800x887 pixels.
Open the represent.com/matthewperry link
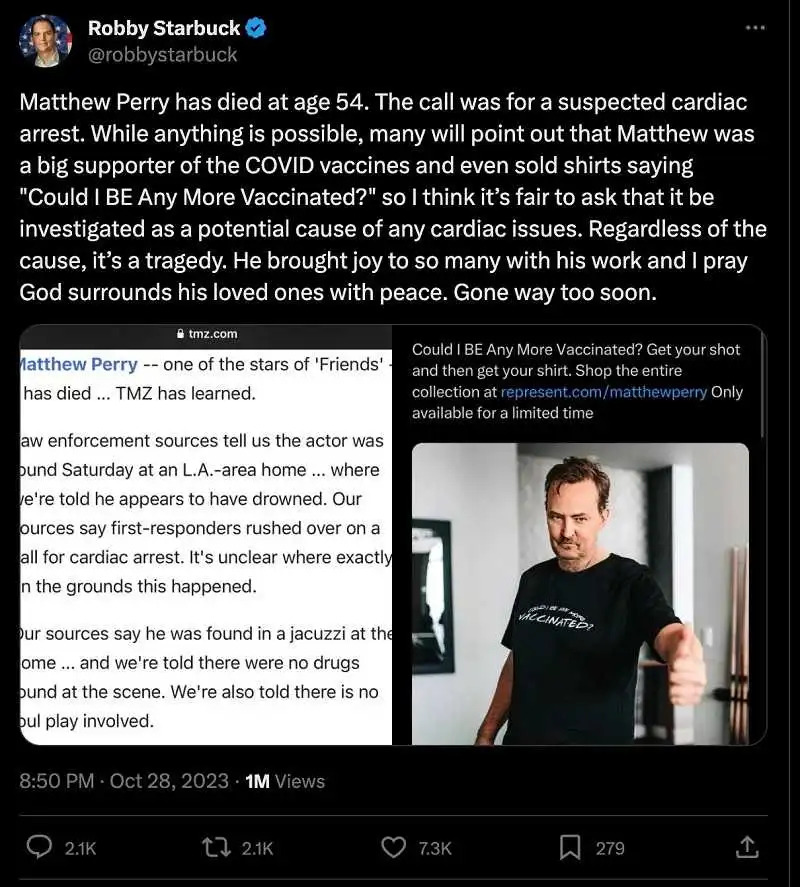tap(603, 392)
